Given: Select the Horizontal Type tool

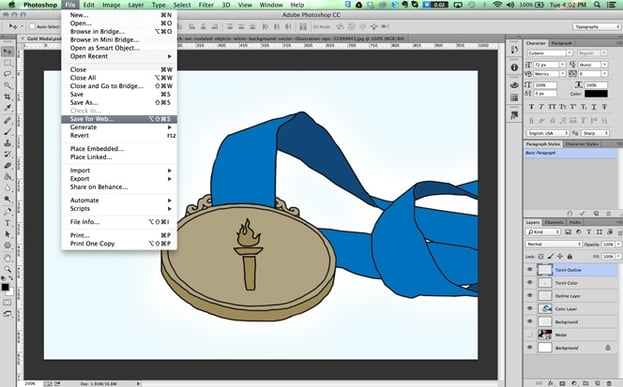Looking at the screenshot, I should coord(8,223).
